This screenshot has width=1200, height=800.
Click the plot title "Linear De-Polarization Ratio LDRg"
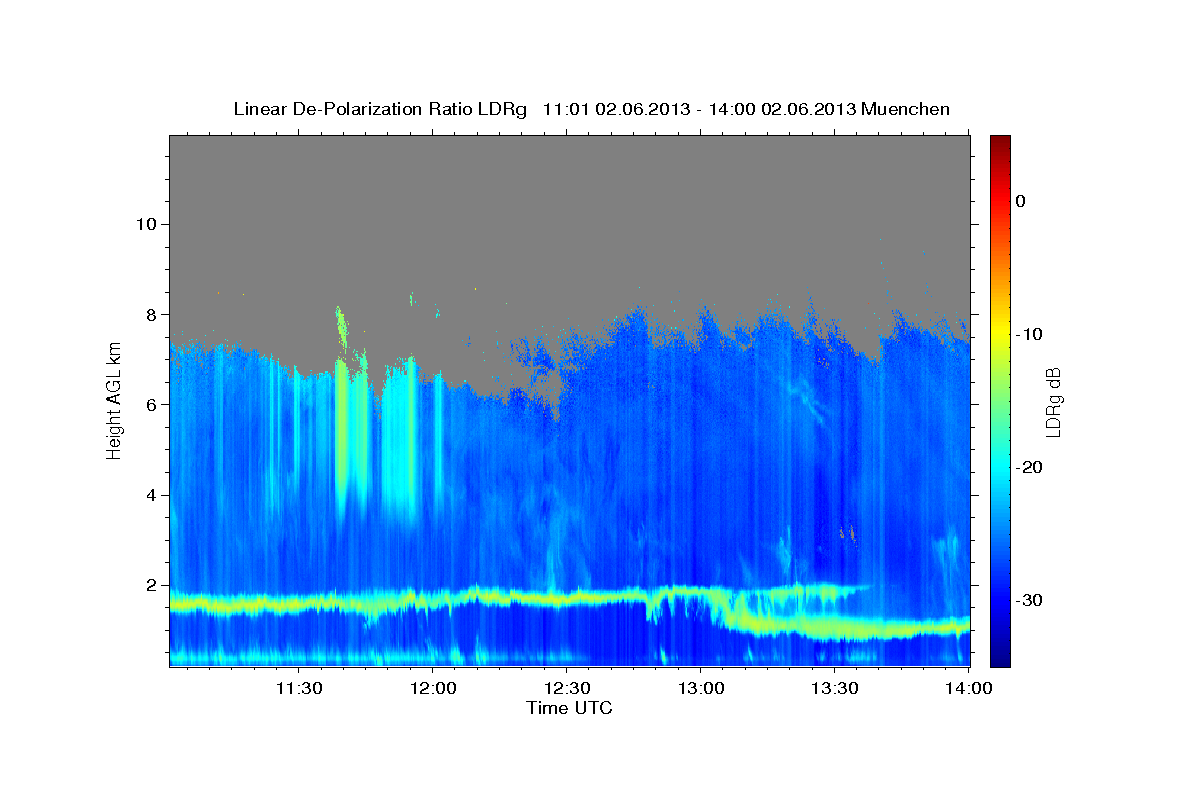click(x=379, y=109)
